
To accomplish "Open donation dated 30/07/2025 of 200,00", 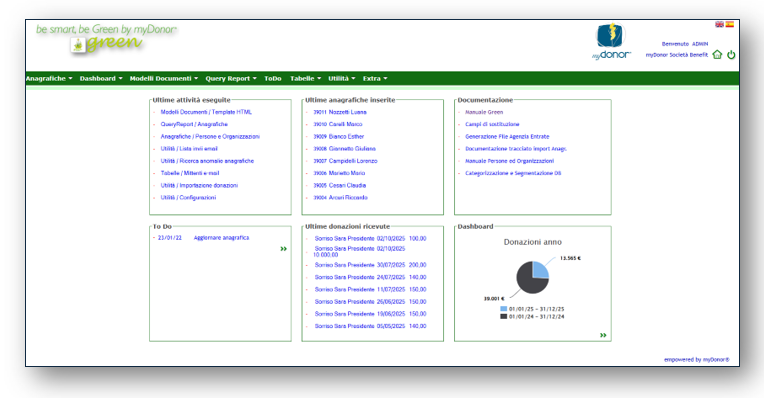I will click(x=370, y=265).
